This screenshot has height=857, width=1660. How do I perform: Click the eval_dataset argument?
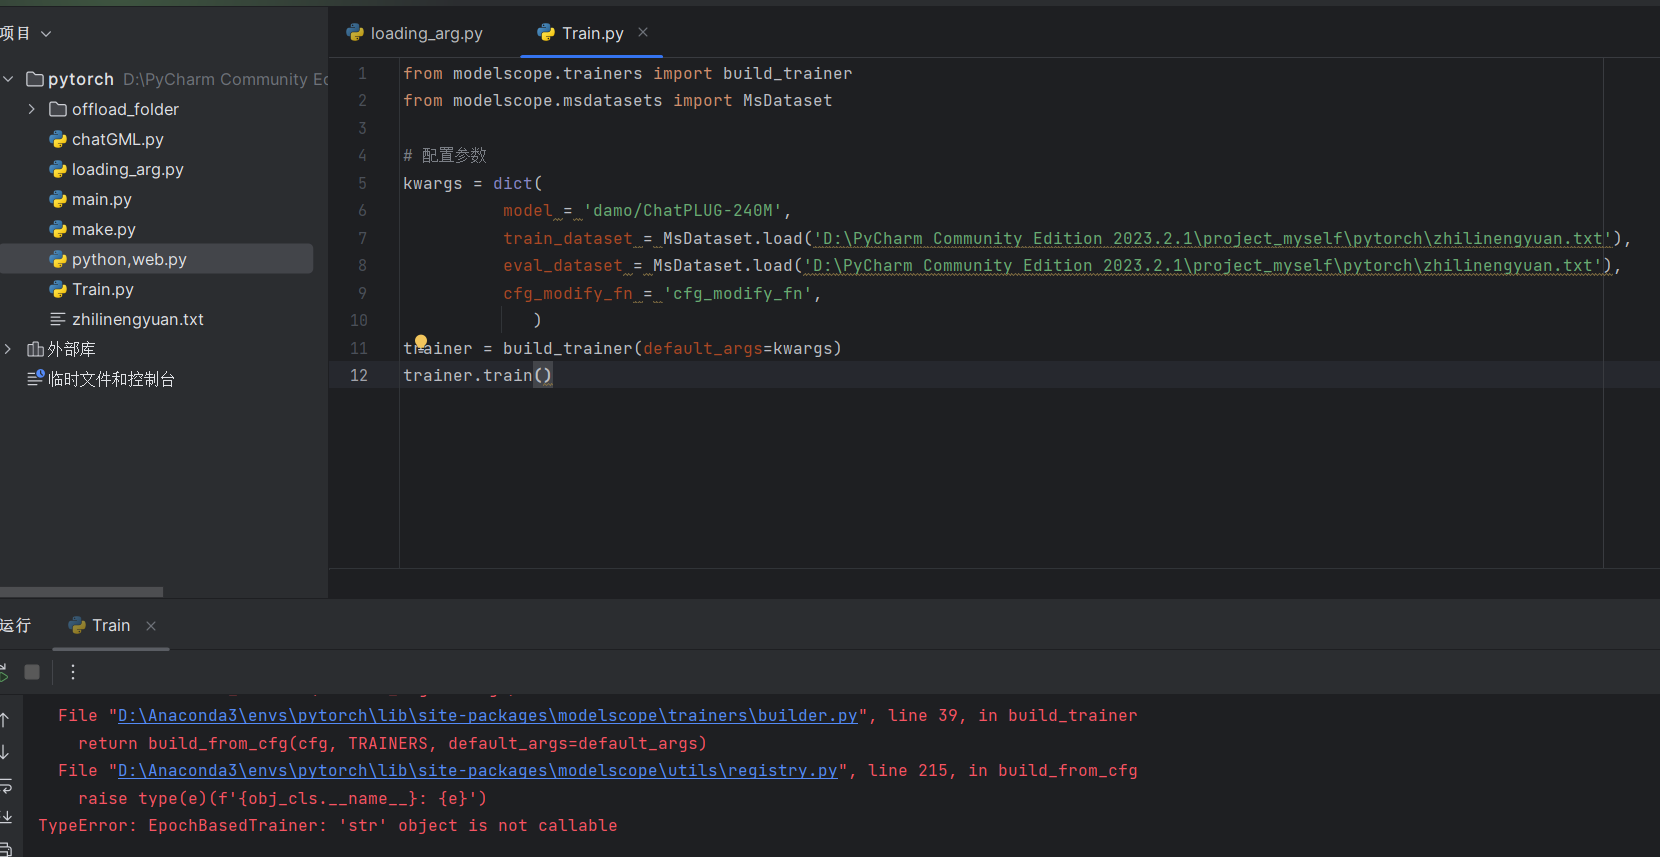click(563, 266)
